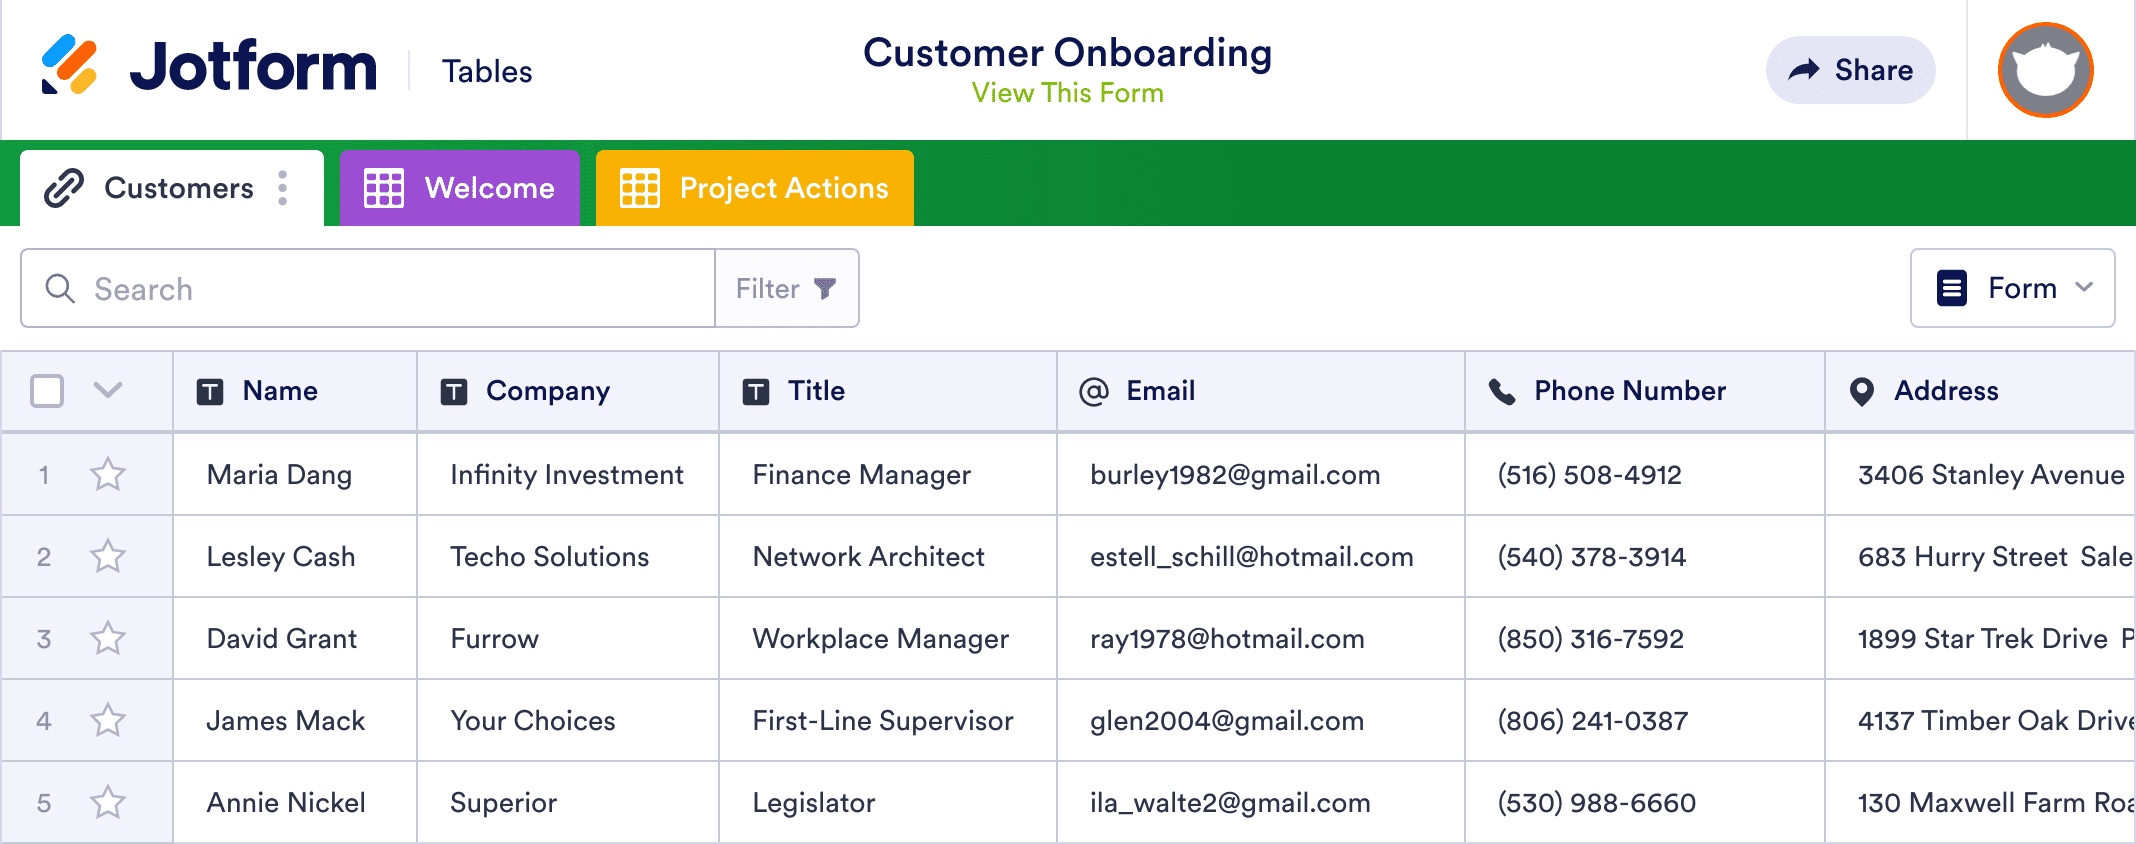
Task: Click the Project Actions grid icon
Action: point(640,188)
